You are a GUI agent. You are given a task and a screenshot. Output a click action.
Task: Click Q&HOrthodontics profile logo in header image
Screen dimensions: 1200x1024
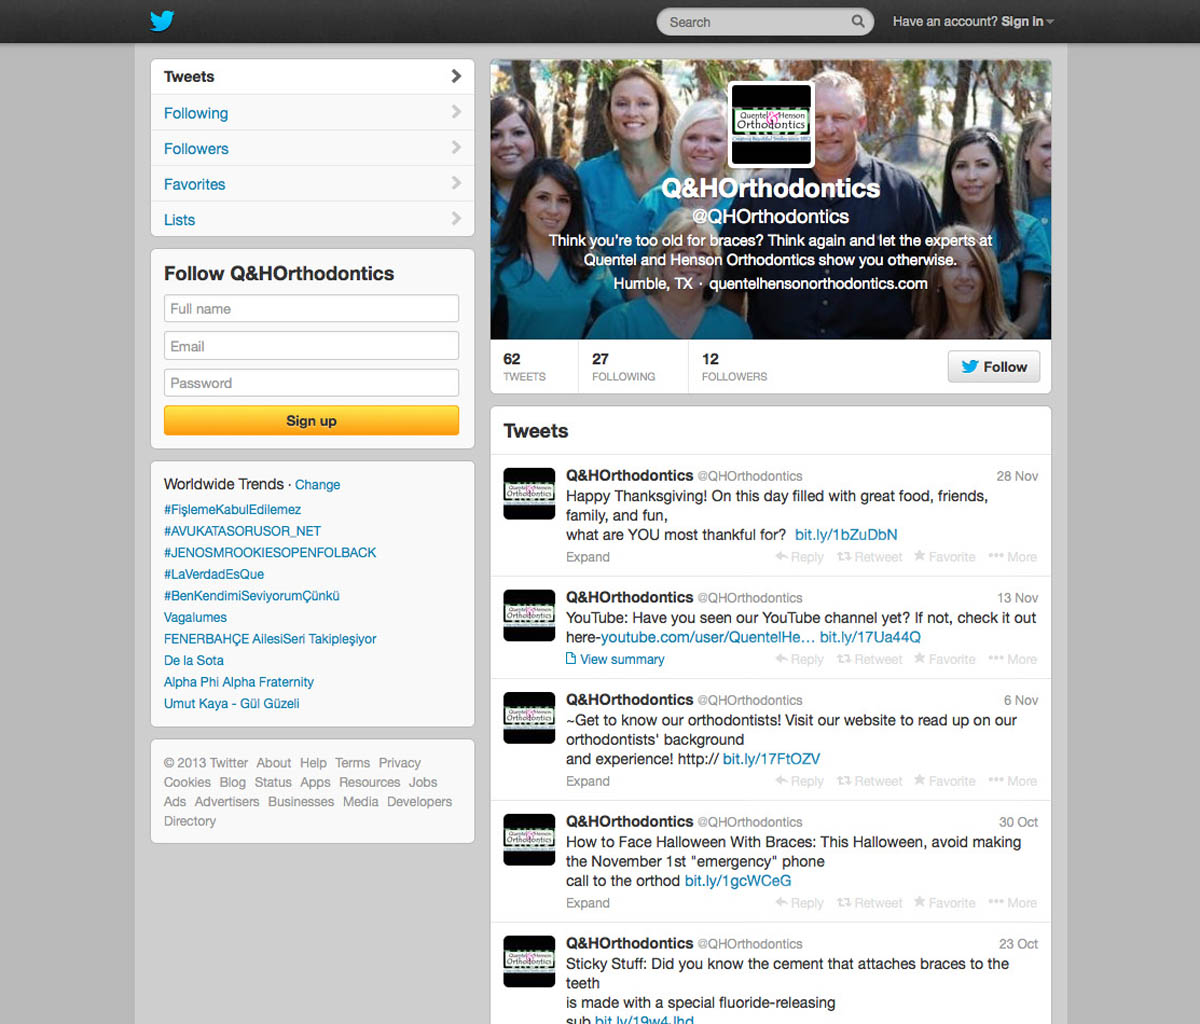[x=771, y=124]
